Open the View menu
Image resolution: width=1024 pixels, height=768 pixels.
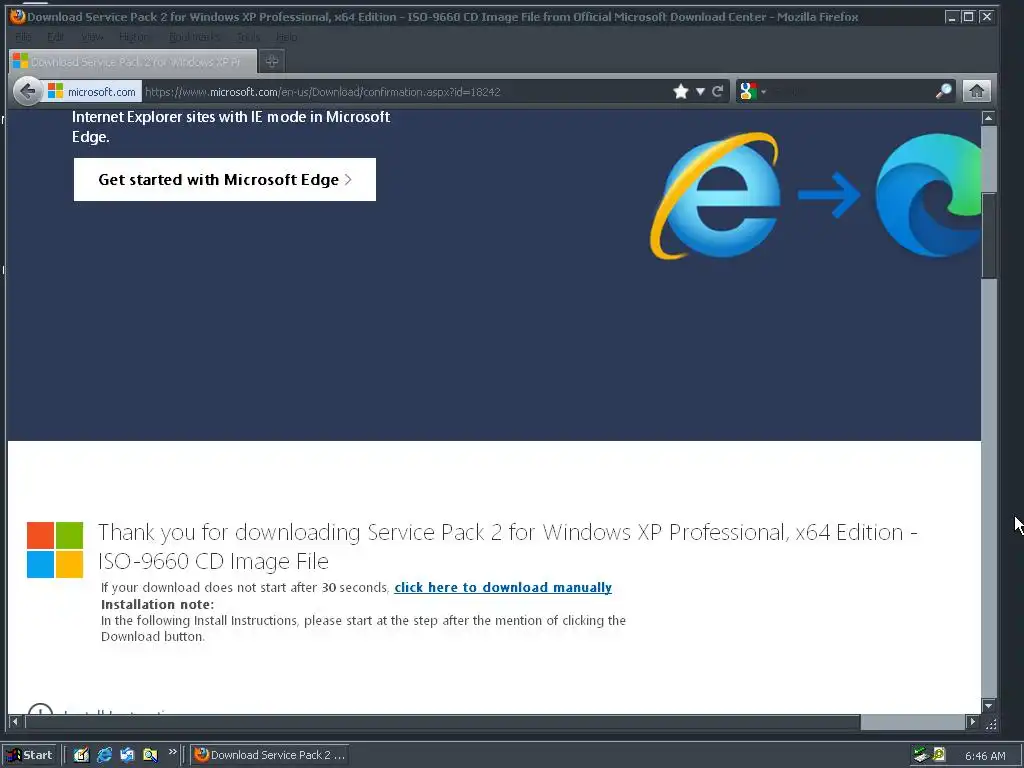[x=92, y=37]
